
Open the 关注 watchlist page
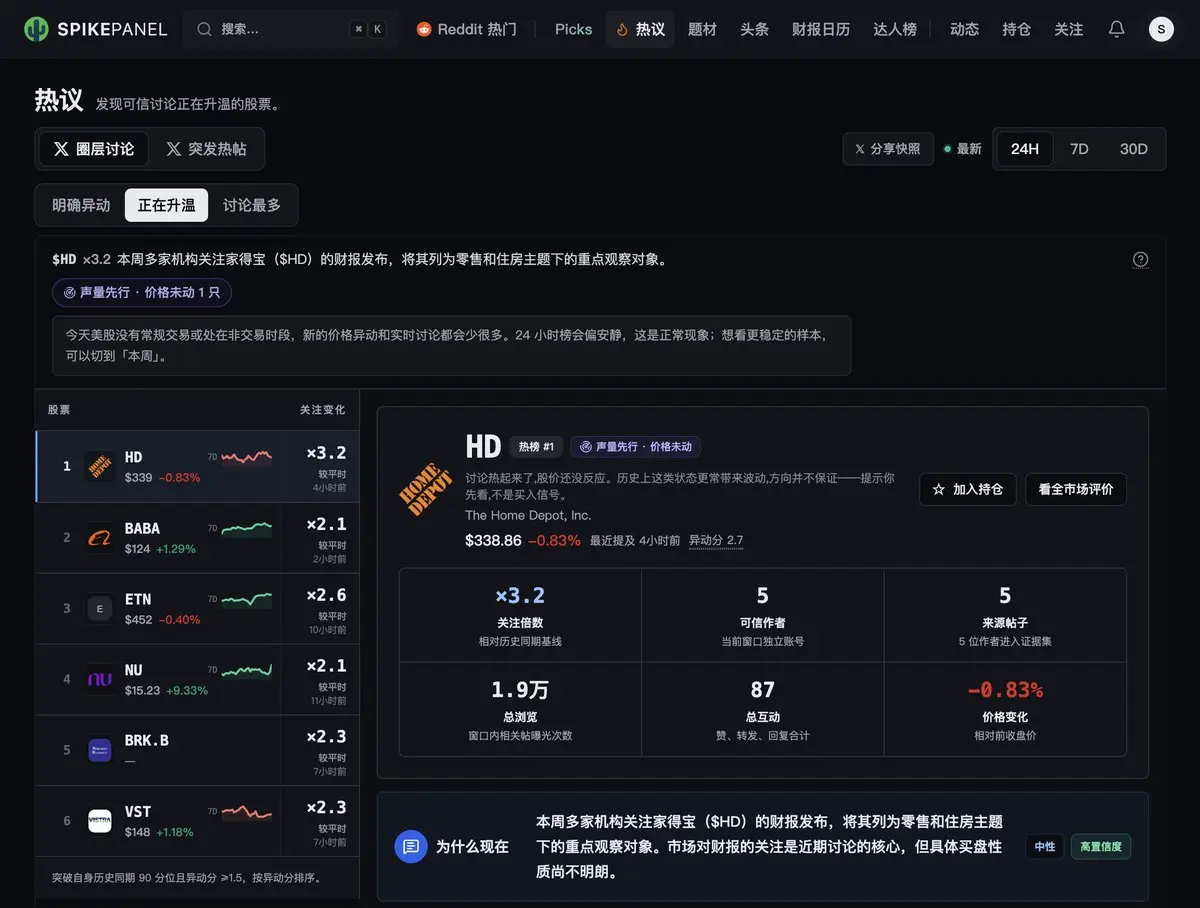coord(1068,29)
